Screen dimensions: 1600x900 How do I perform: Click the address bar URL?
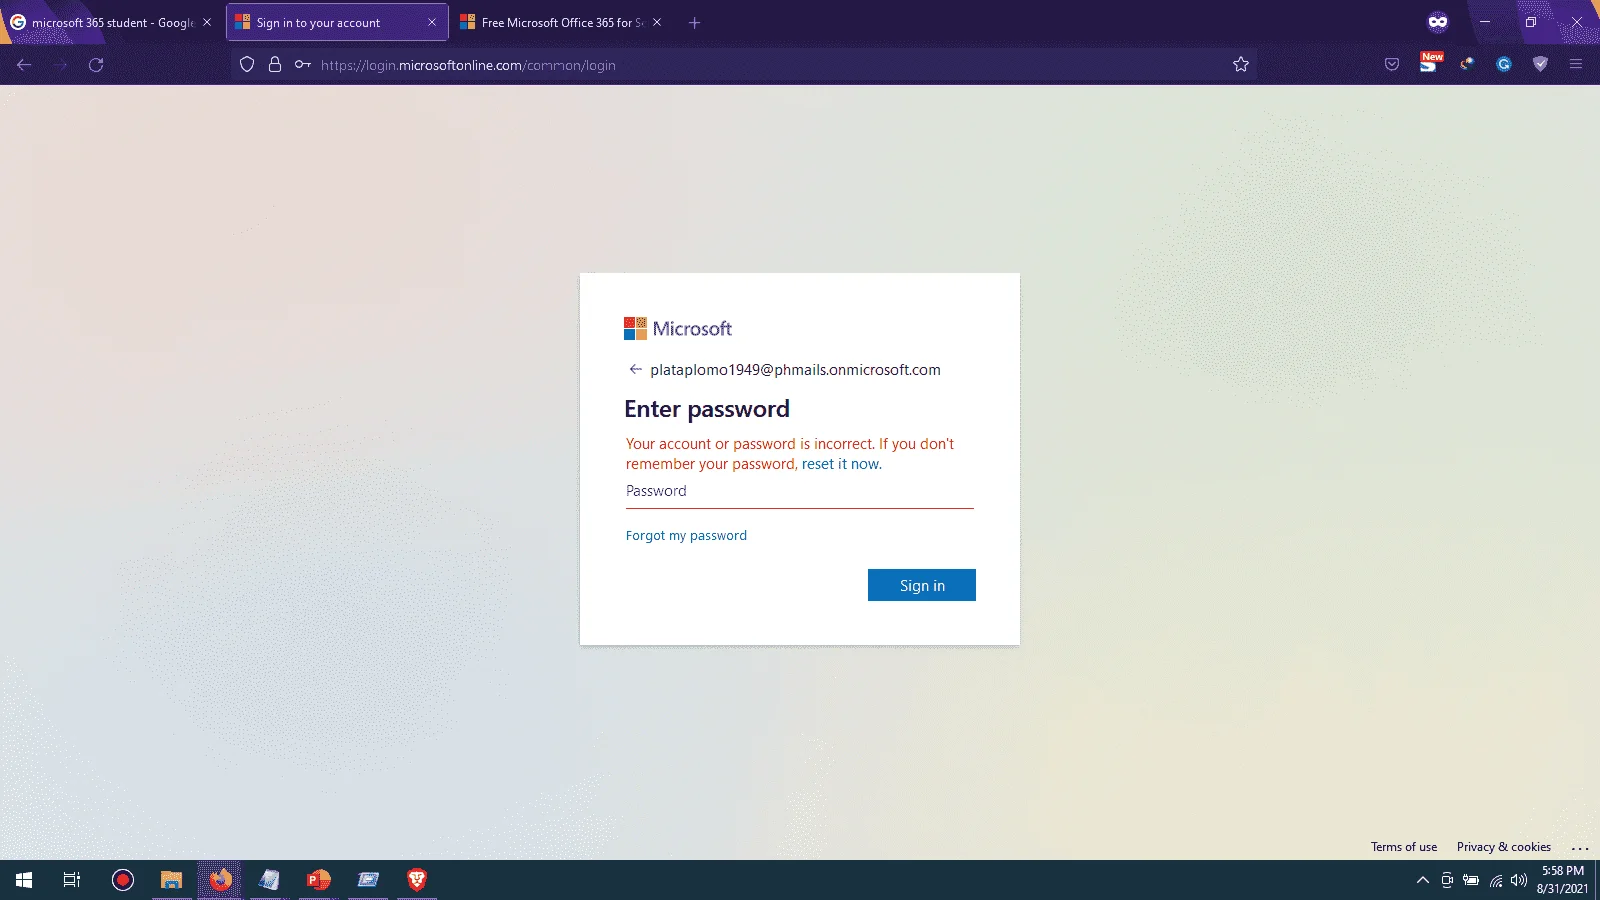point(468,65)
